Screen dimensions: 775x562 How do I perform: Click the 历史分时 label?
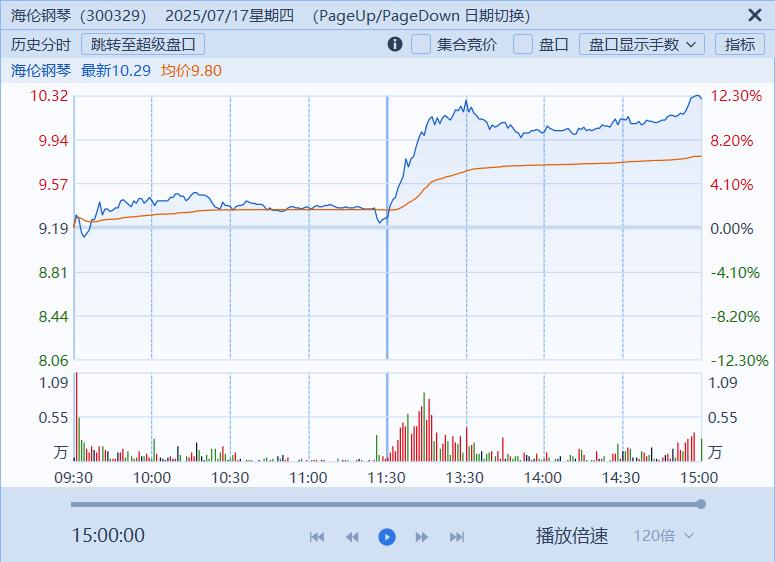(x=41, y=44)
